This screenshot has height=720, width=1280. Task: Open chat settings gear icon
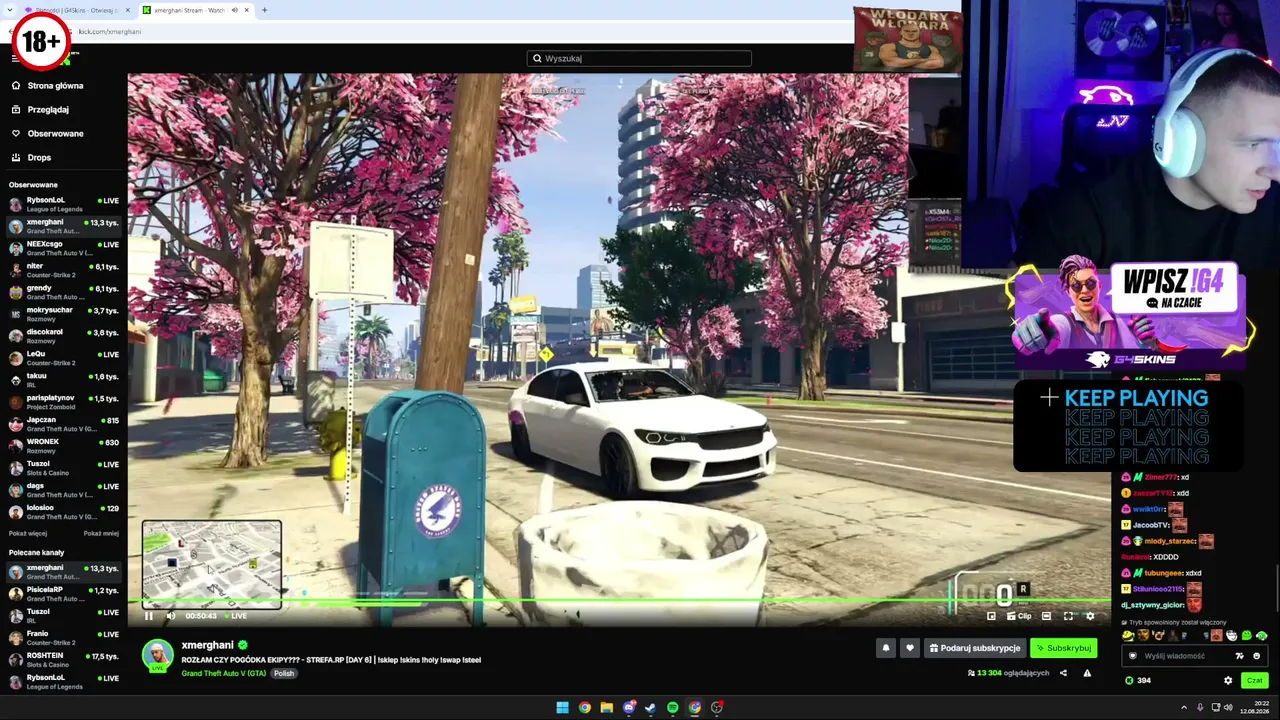click(1228, 681)
